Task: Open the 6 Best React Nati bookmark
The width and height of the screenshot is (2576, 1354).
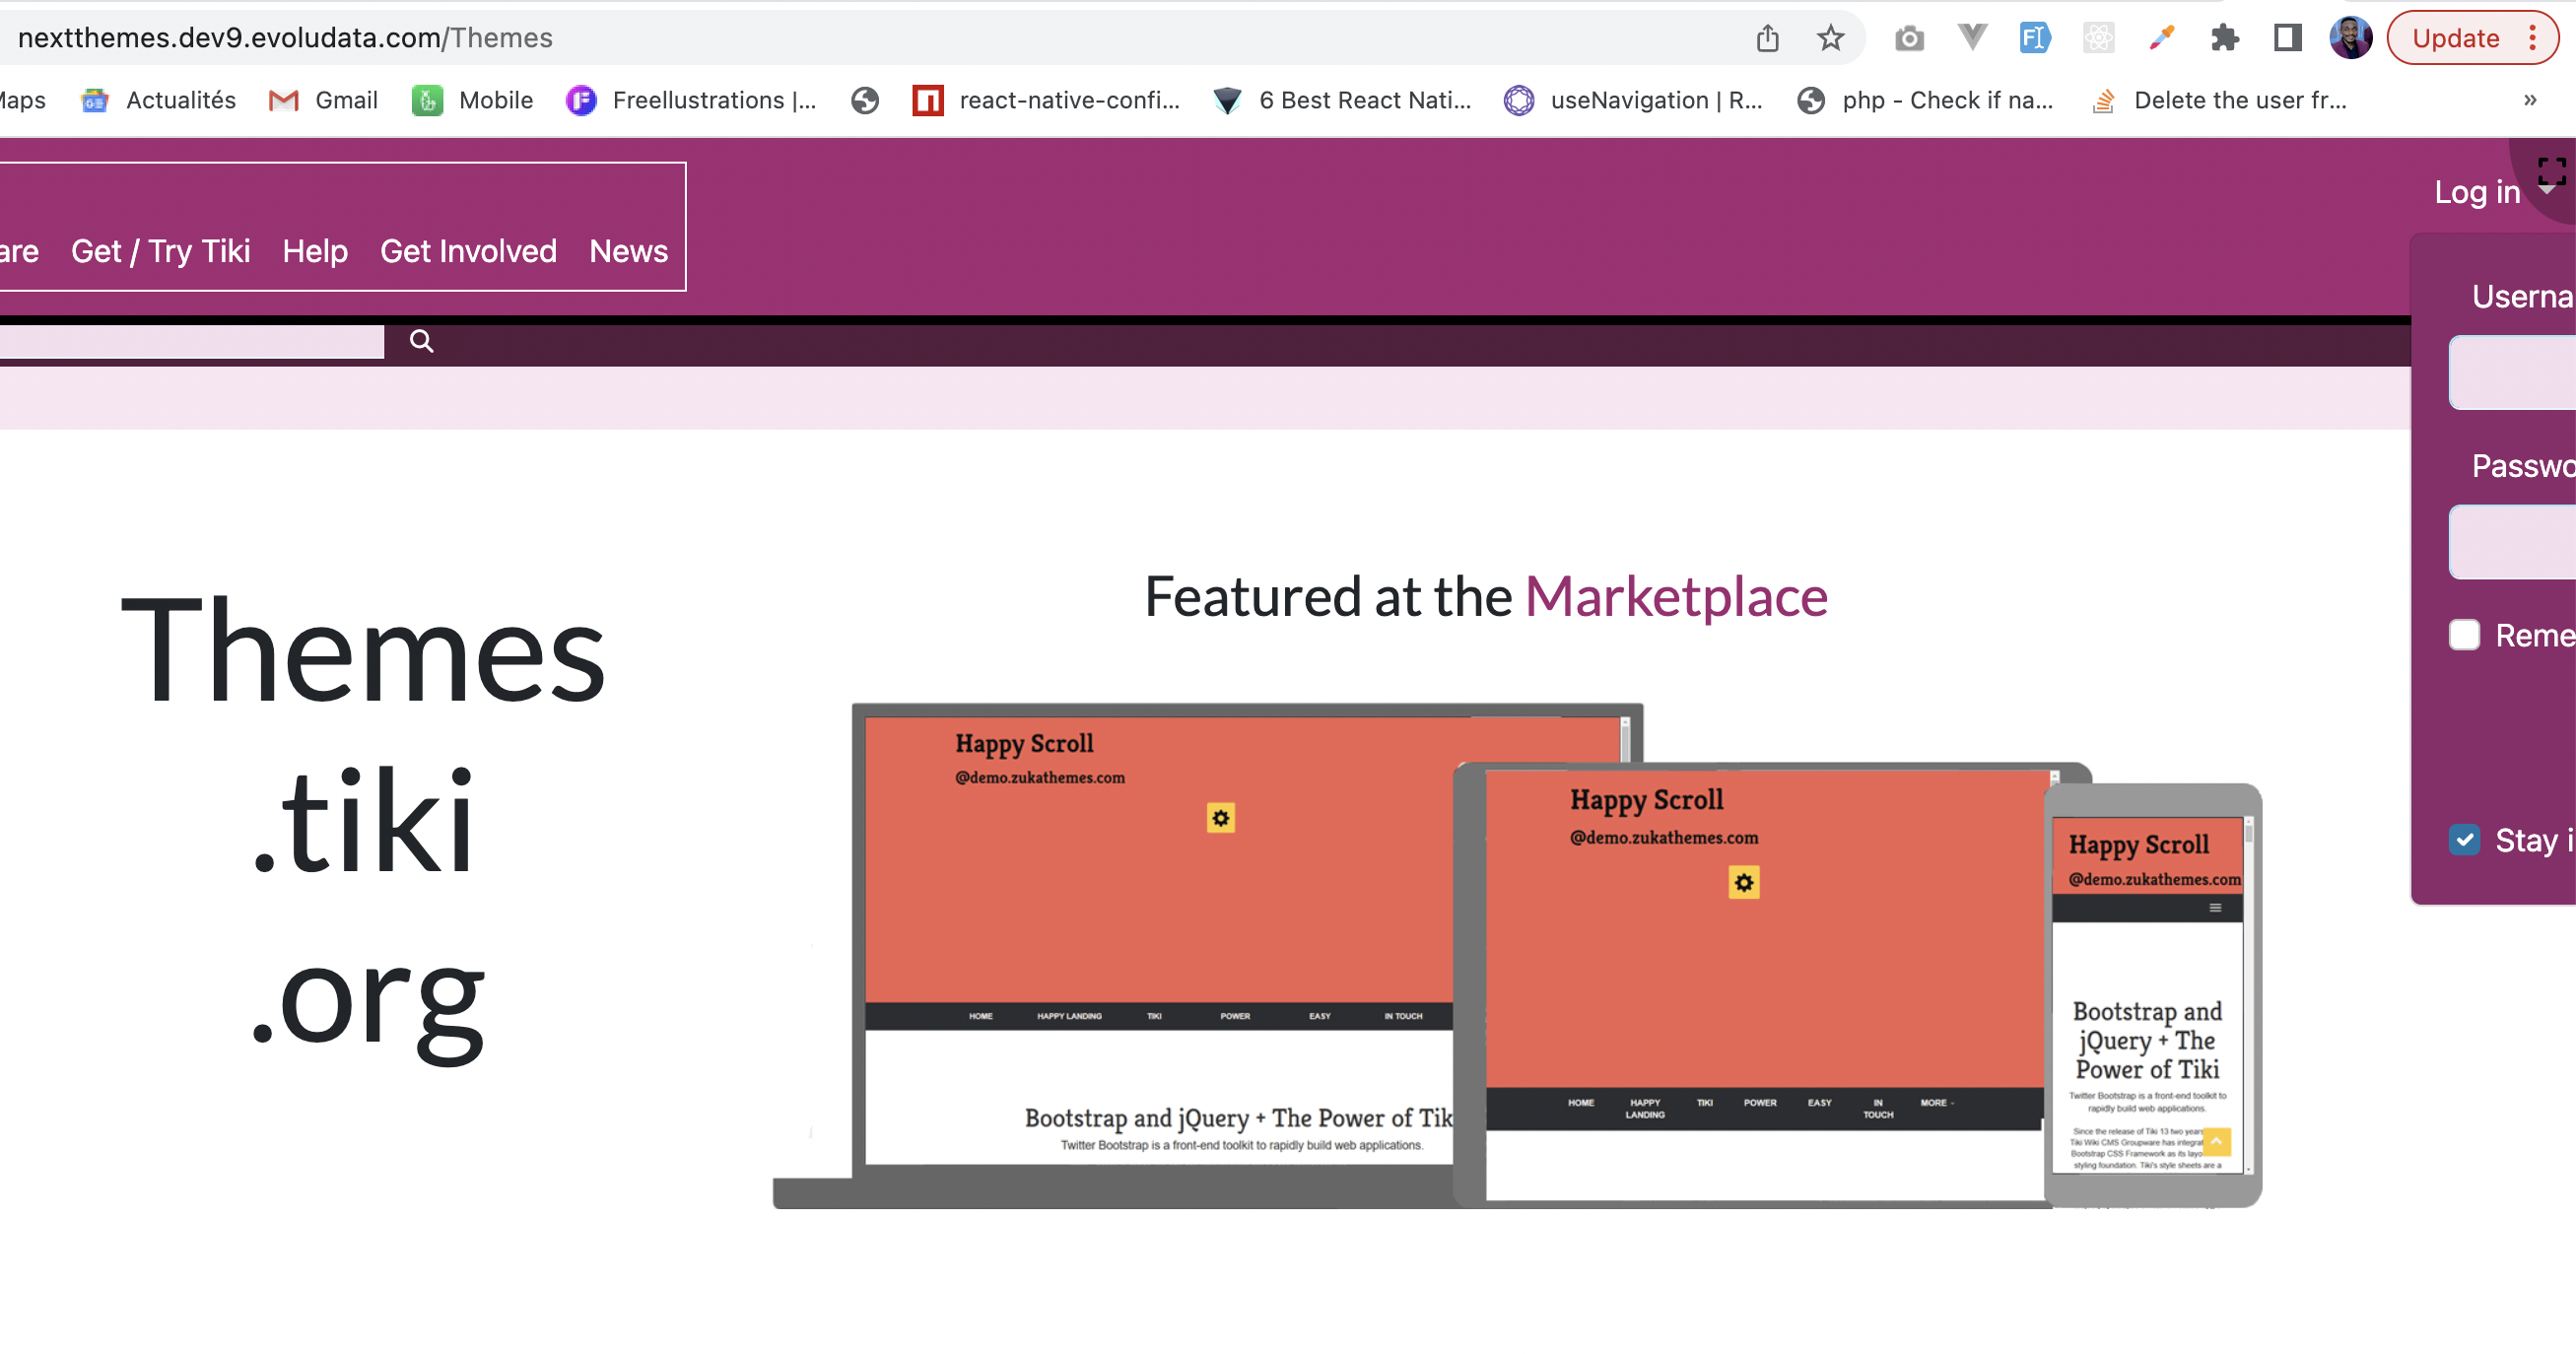Action: (x=1342, y=100)
